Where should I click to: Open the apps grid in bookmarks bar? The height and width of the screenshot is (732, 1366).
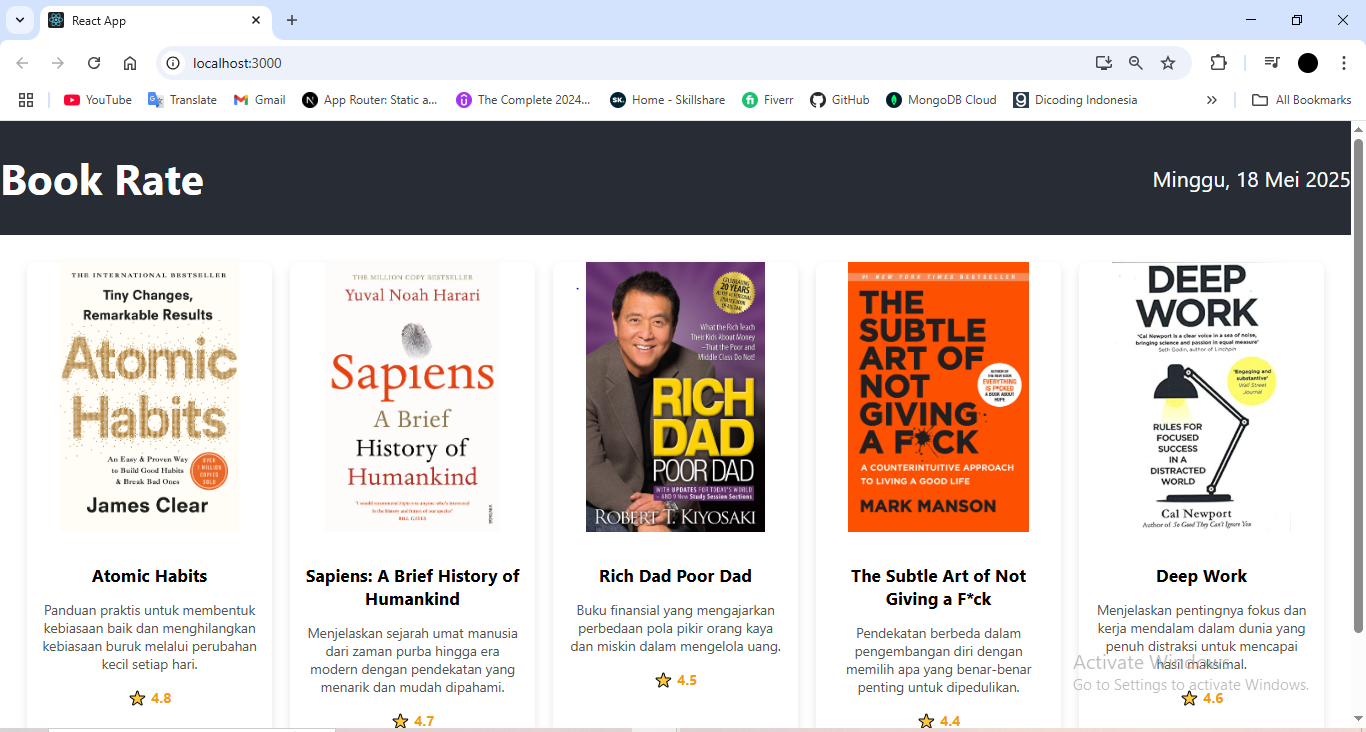[x=26, y=100]
